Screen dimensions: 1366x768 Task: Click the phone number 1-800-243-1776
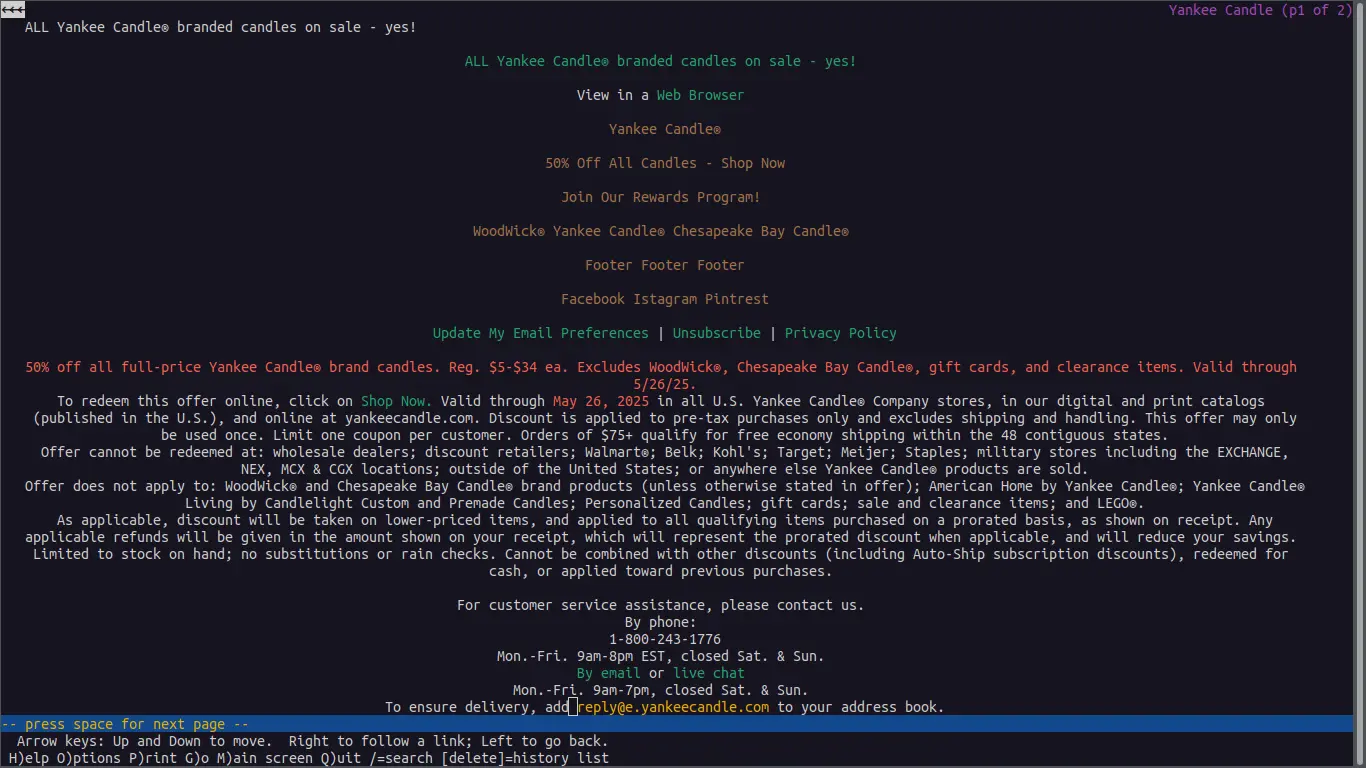(665, 639)
